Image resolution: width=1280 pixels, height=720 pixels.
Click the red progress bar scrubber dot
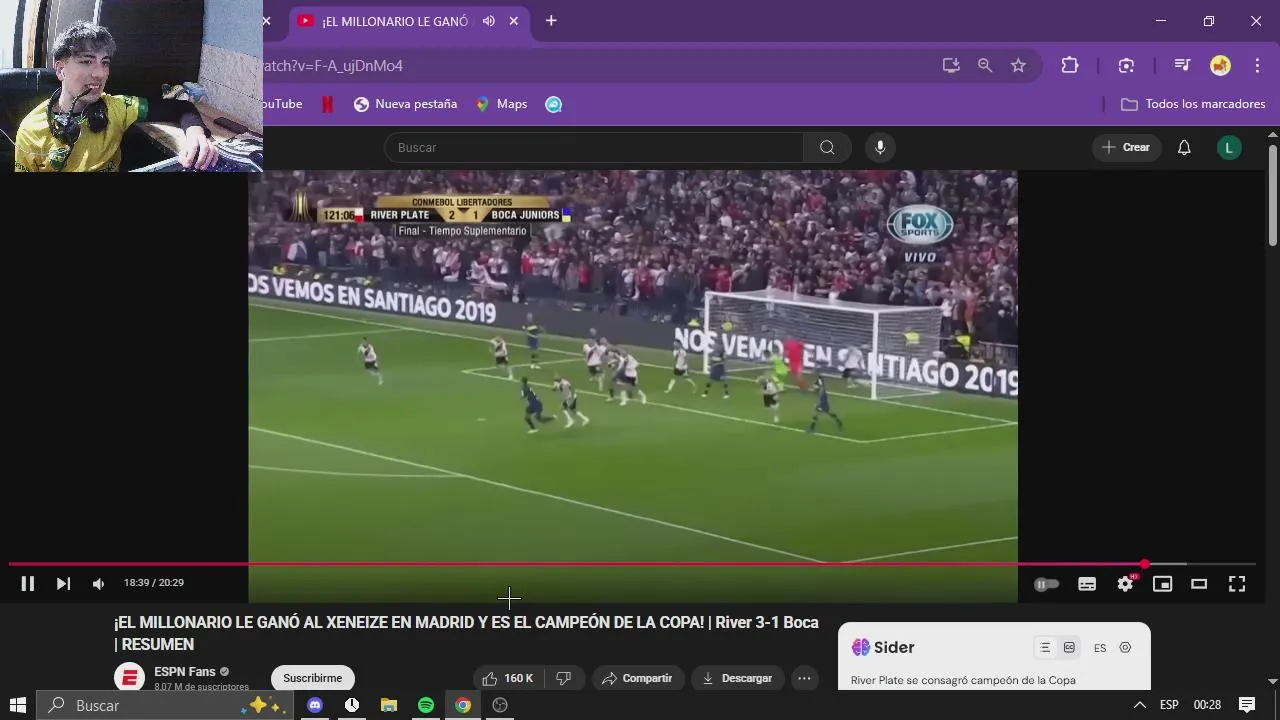point(1145,564)
